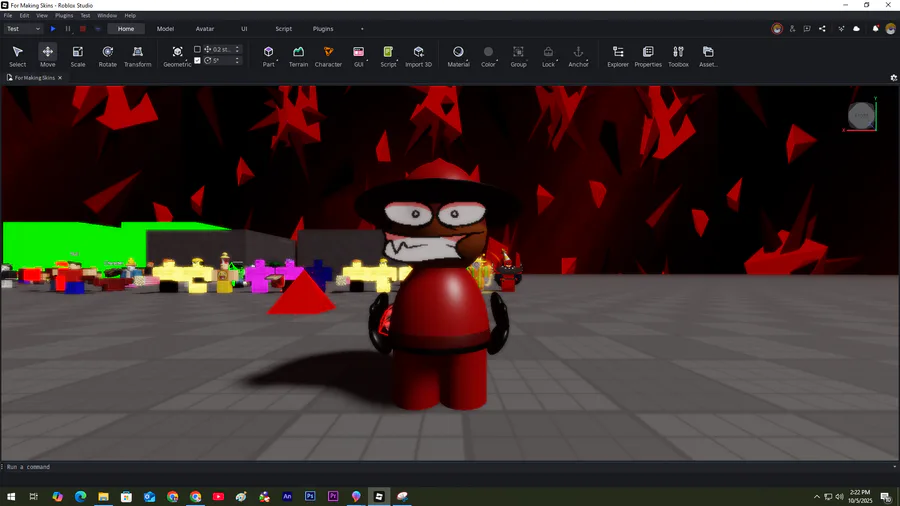Screen dimensions: 900x506
Task: Click the Group tool
Action: pyautogui.click(x=518, y=56)
